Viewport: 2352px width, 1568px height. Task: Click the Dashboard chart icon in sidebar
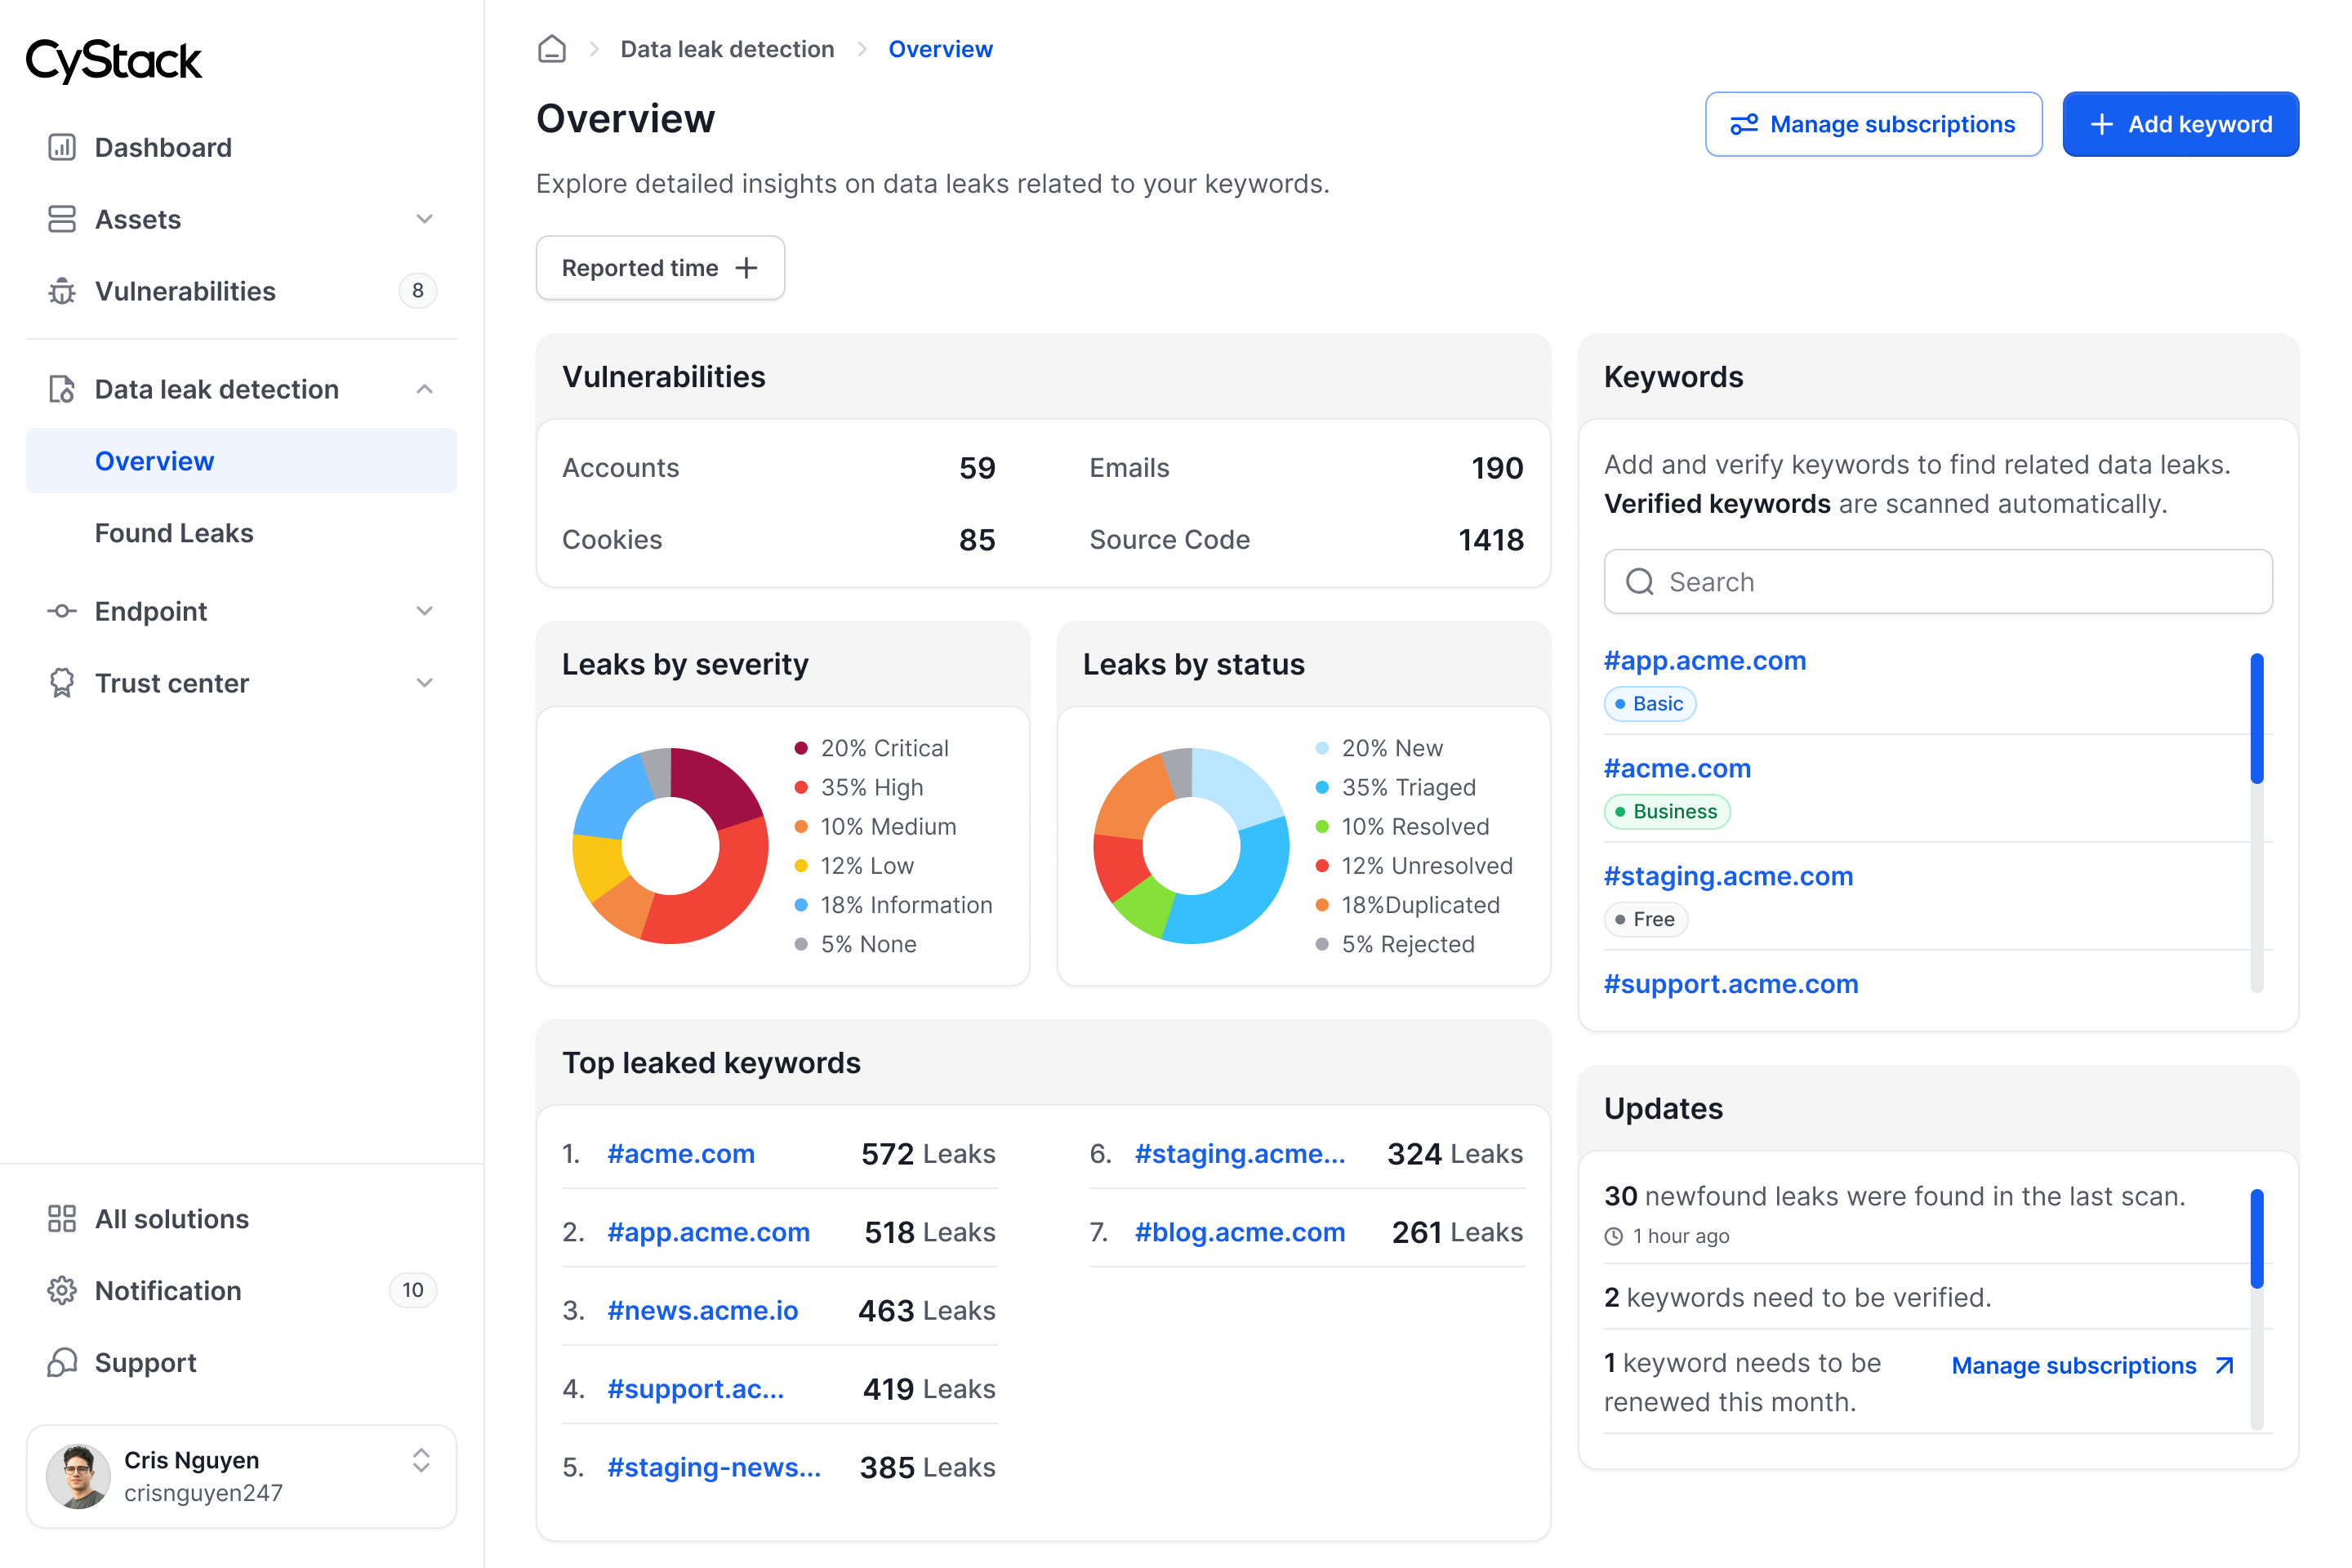click(x=62, y=147)
